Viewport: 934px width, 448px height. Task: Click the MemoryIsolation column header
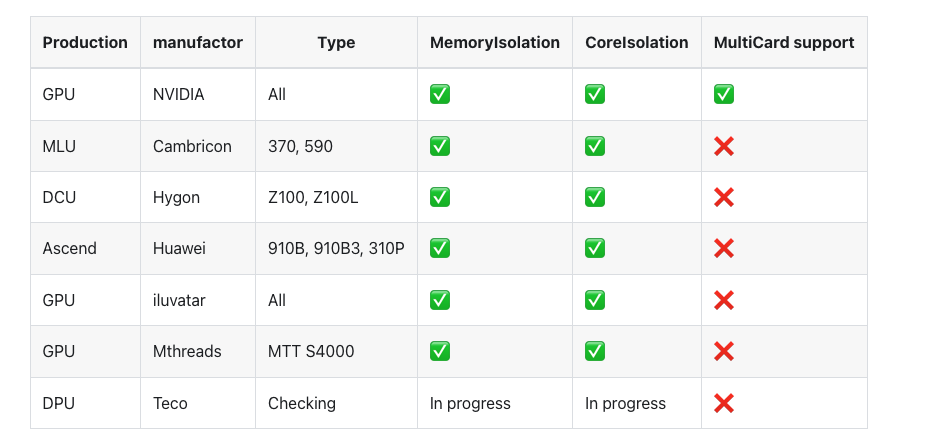[495, 42]
